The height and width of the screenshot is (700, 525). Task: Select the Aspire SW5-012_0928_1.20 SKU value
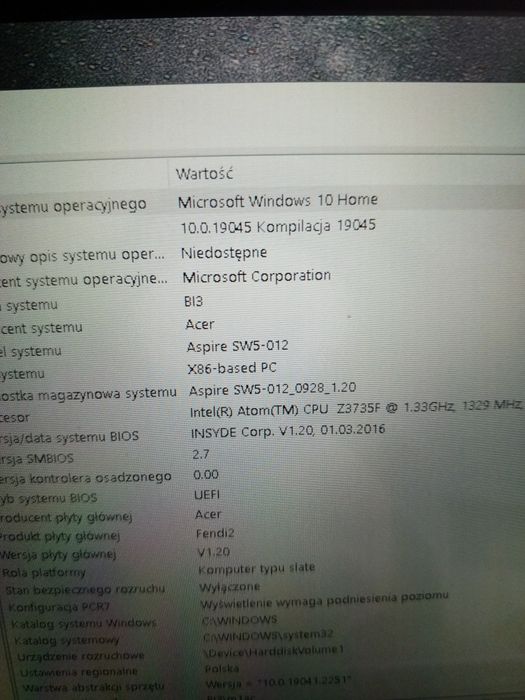coord(272,389)
